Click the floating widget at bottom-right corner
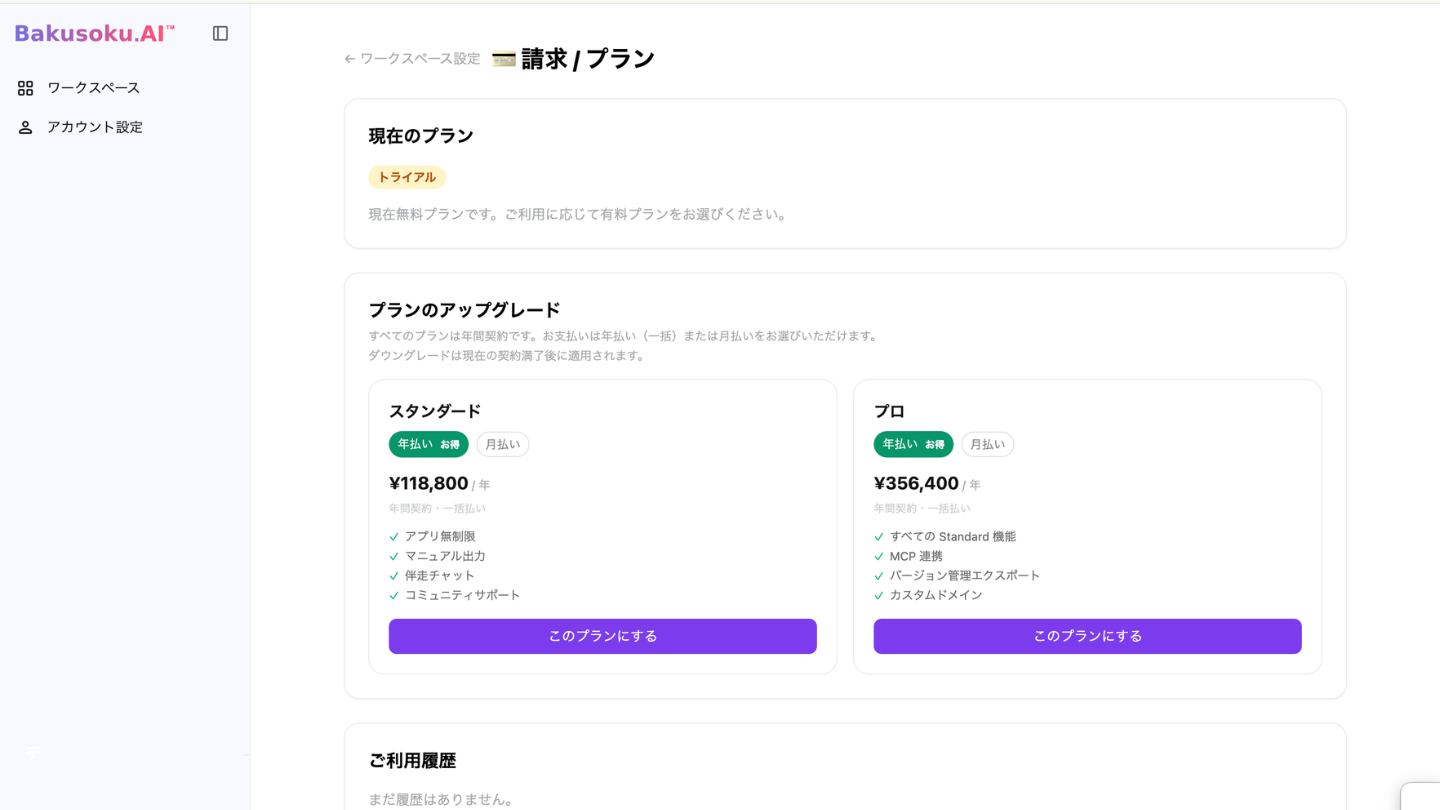Viewport: 1440px width, 810px height. point(1420,796)
